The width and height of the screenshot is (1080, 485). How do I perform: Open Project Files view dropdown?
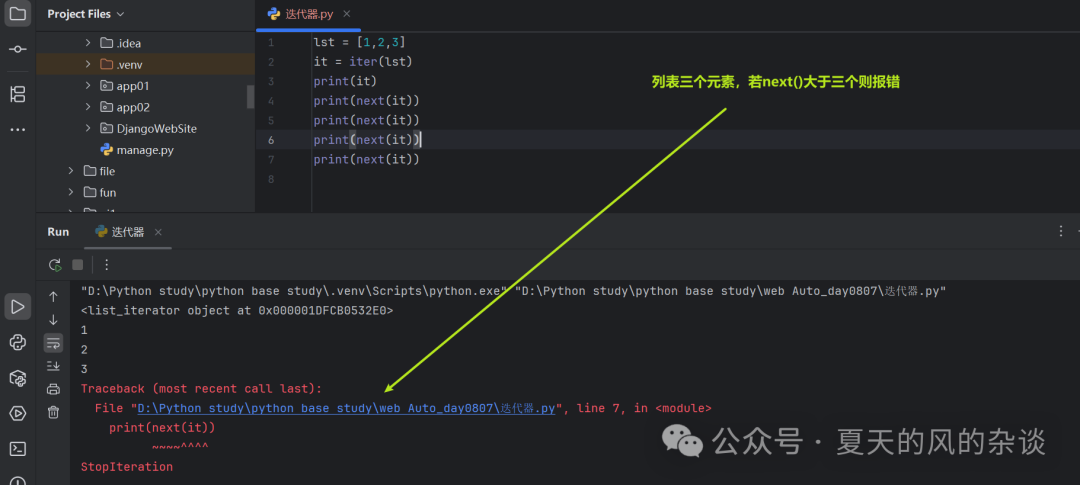pyautogui.click(x=85, y=14)
